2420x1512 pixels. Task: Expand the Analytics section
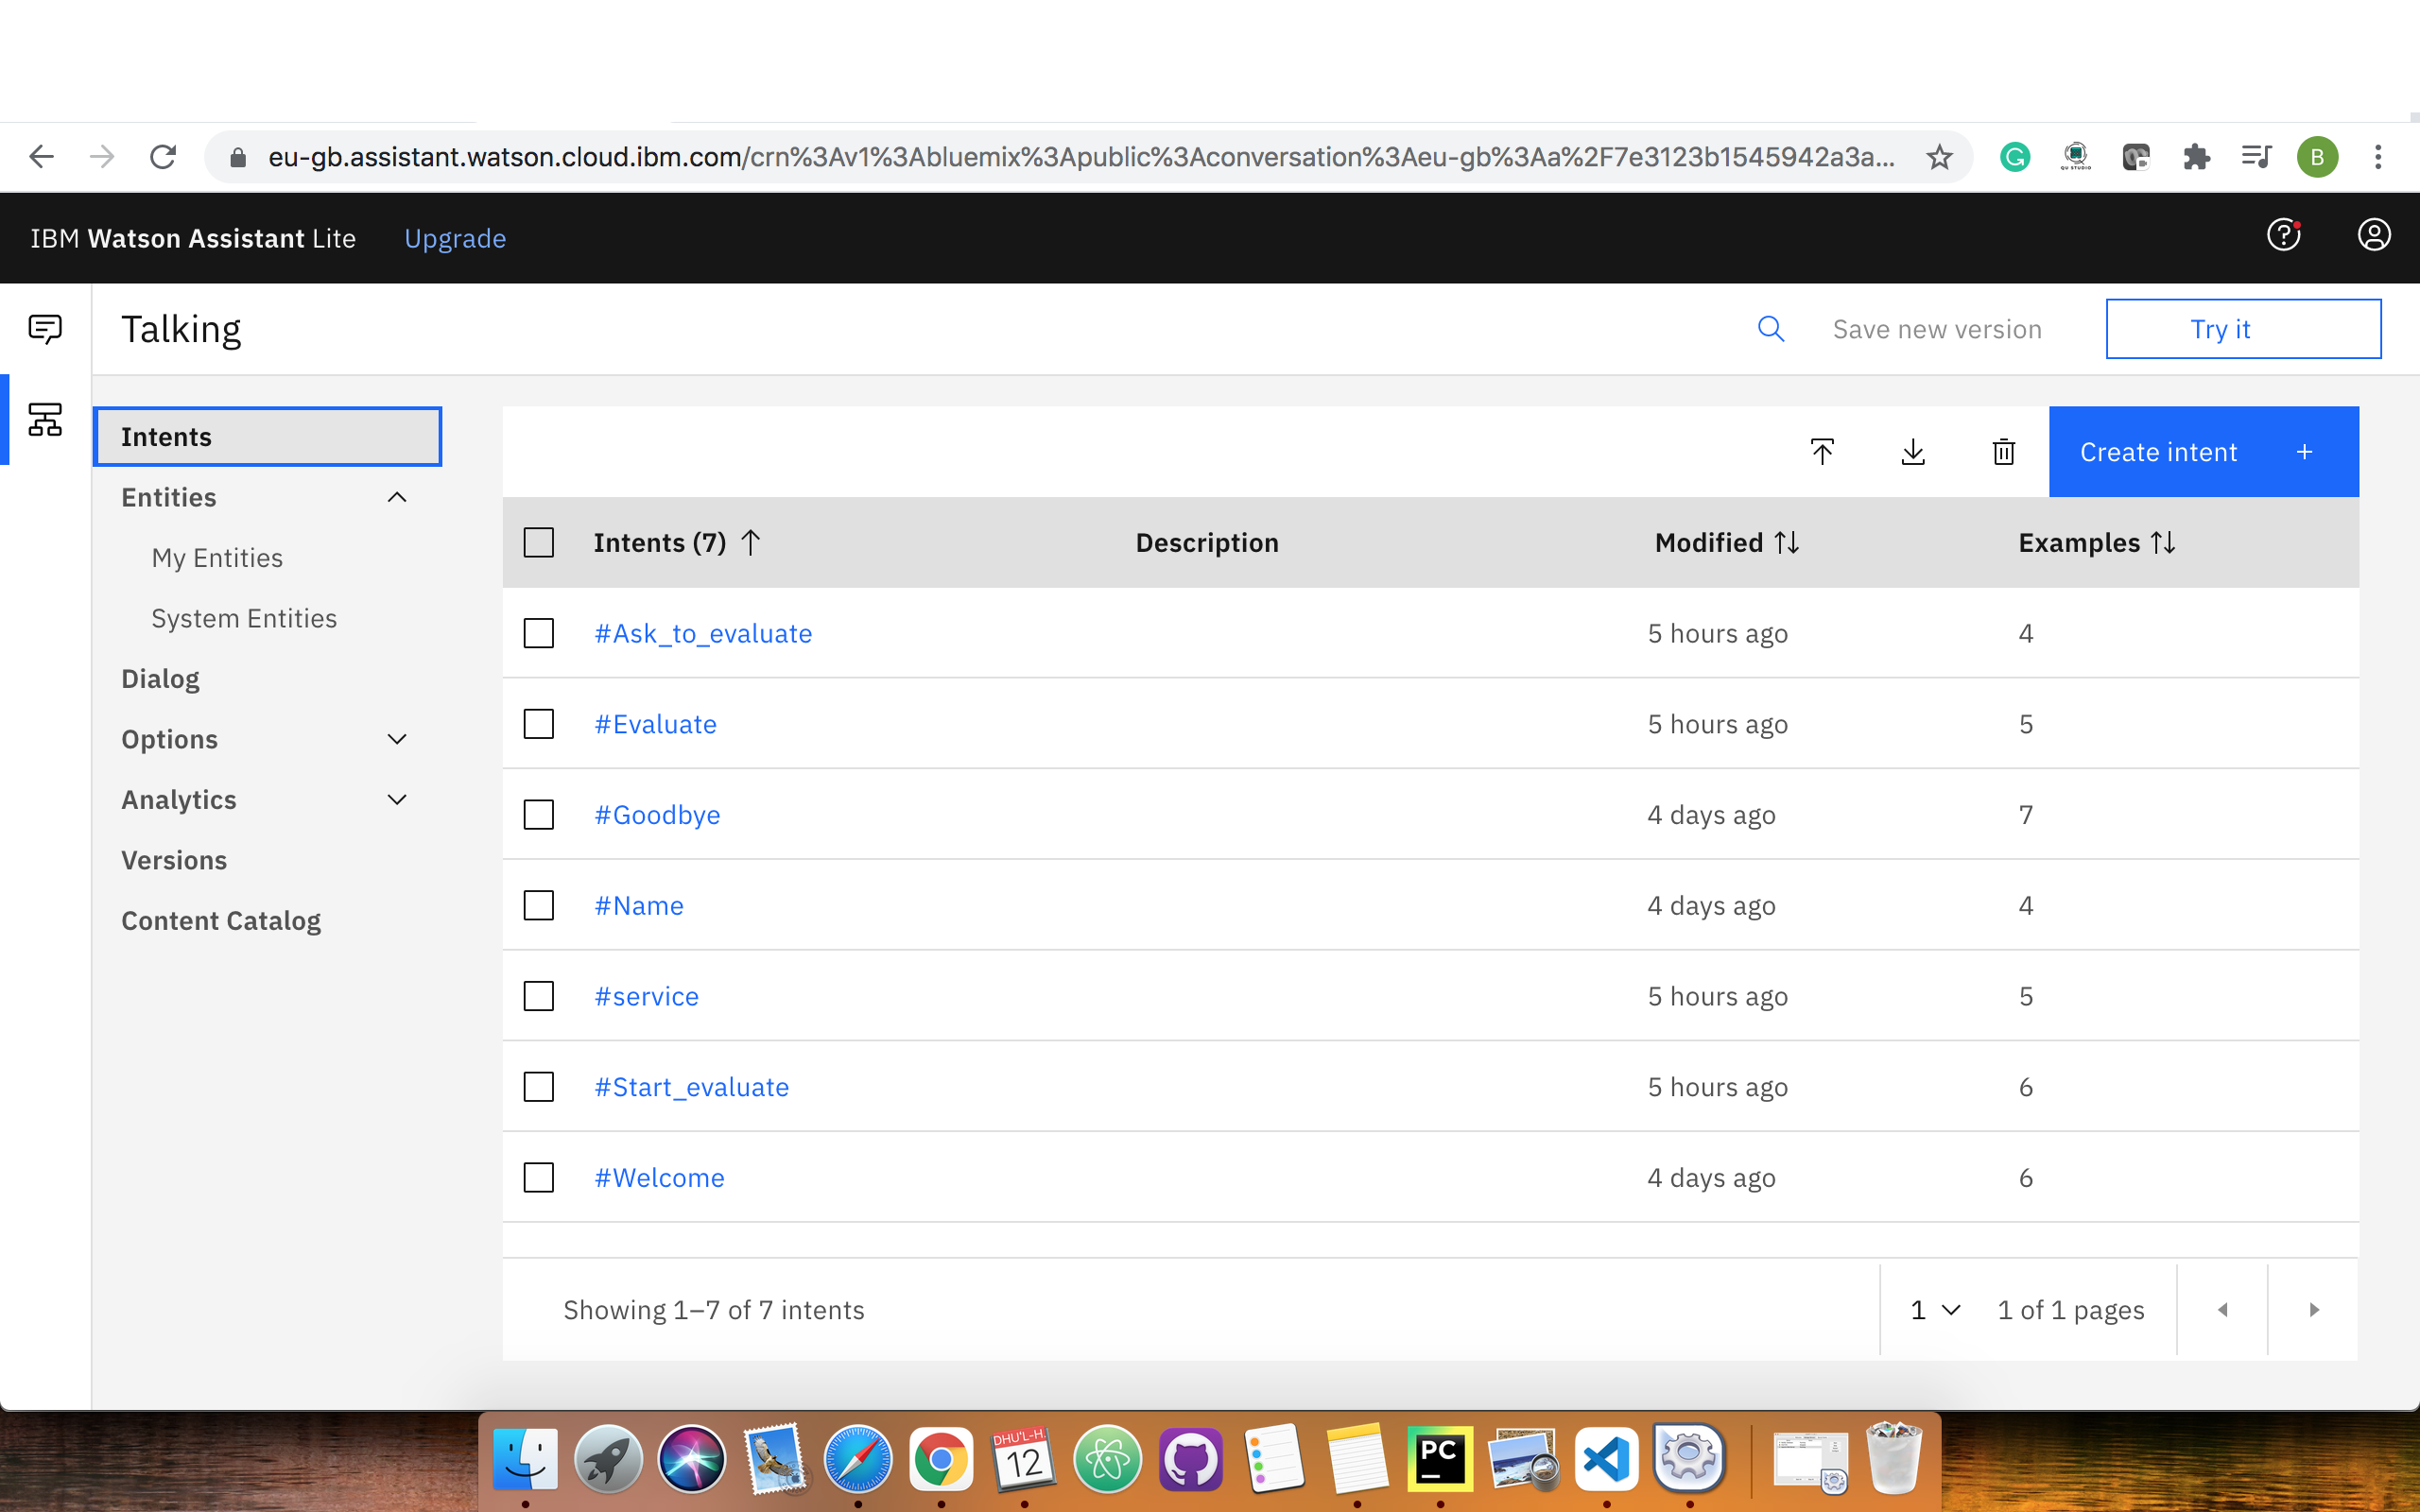(397, 799)
